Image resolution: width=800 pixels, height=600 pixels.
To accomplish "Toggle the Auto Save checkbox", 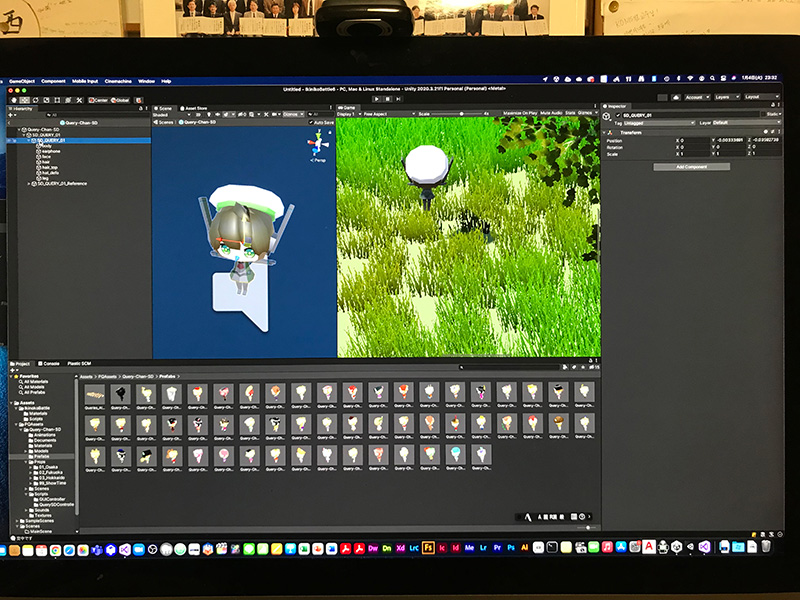I will 311,122.
